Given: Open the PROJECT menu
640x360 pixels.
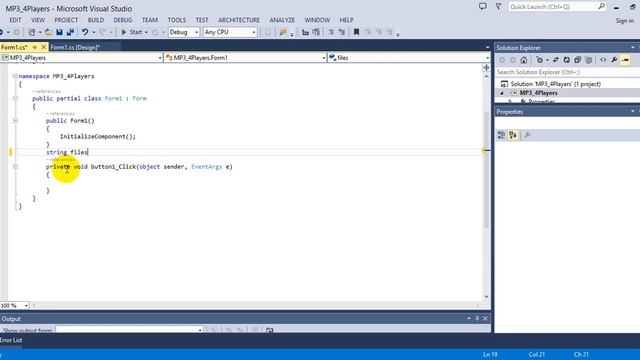Looking at the screenshot, I should click(66, 20).
